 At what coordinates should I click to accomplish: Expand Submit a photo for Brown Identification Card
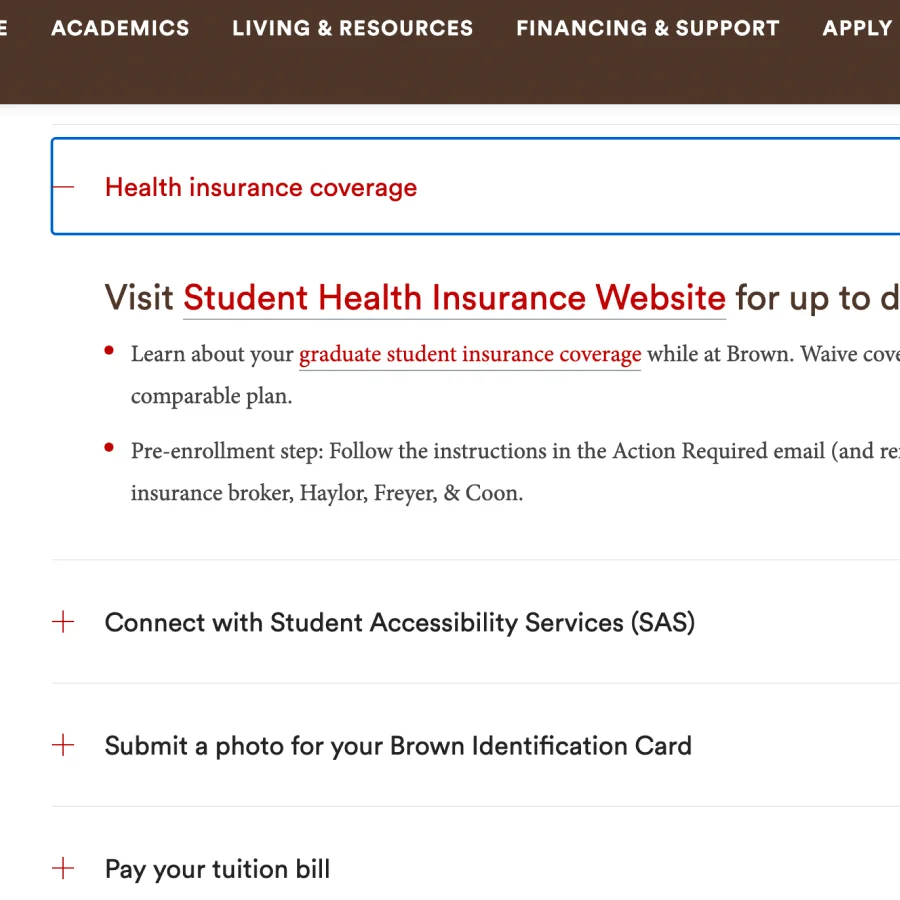click(x=398, y=746)
